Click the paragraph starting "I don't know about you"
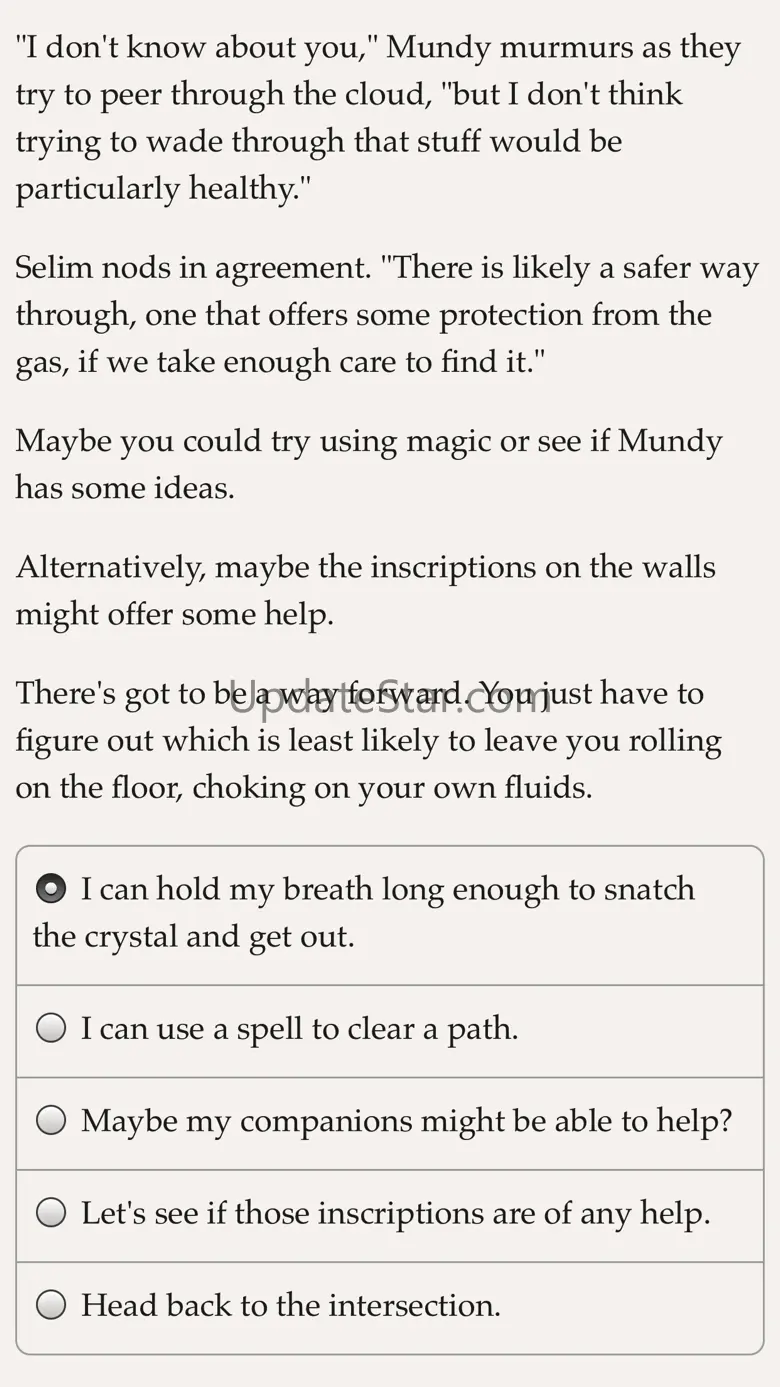The width and height of the screenshot is (780, 1387). point(380,118)
